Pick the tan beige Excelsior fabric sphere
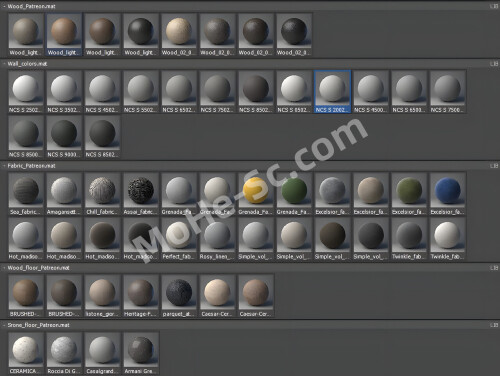The width and height of the screenshot is (500, 376). [x=371, y=194]
